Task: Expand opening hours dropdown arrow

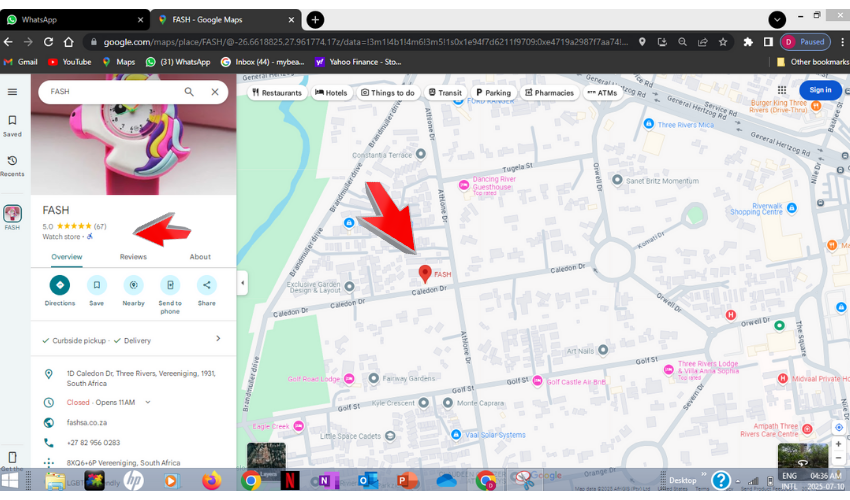Action: coord(148,402)
